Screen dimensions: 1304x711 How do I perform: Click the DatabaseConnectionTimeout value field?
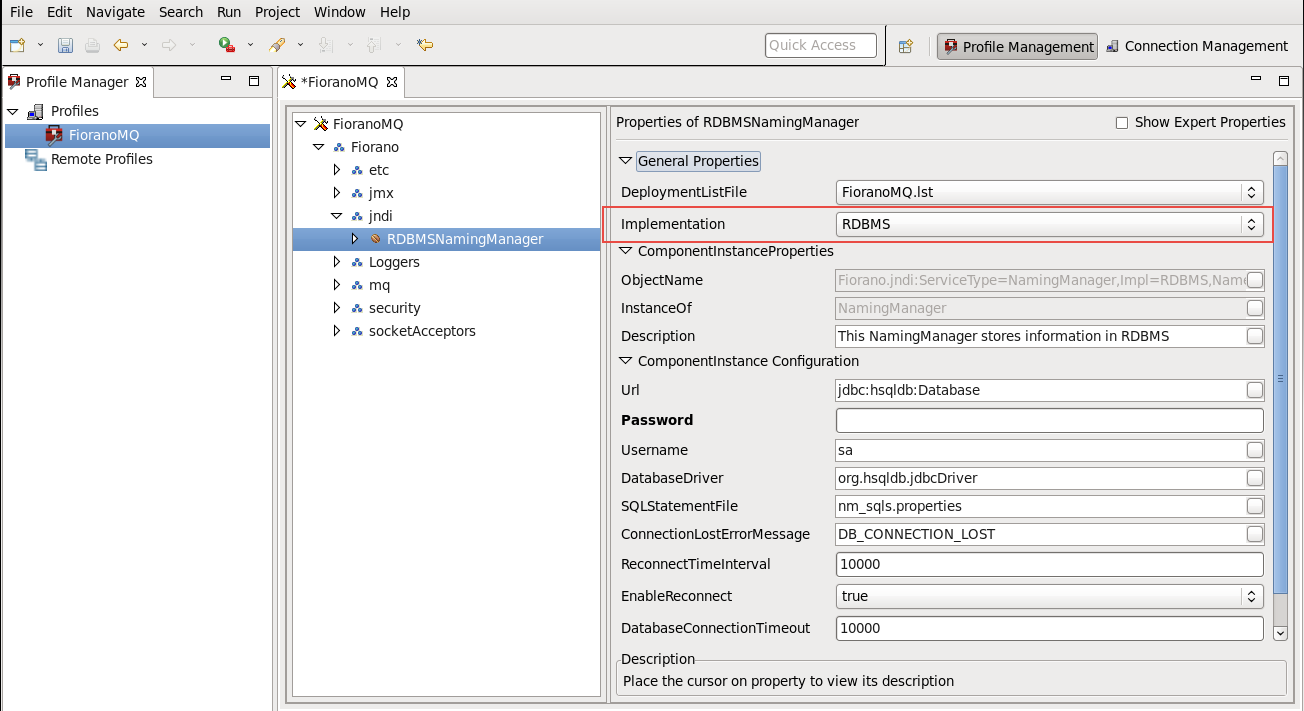(1049, 628)
